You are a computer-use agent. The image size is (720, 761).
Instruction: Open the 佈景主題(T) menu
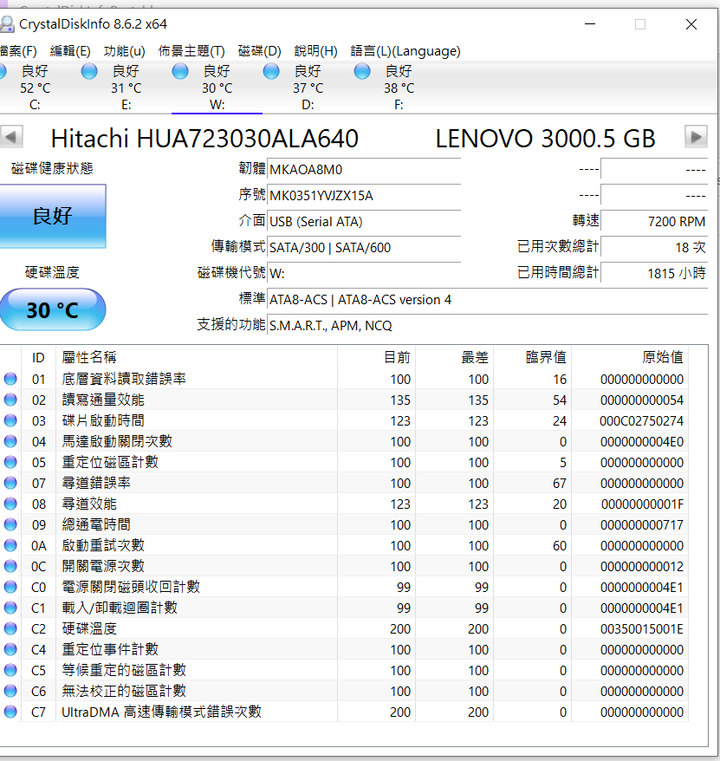(192, 51)
